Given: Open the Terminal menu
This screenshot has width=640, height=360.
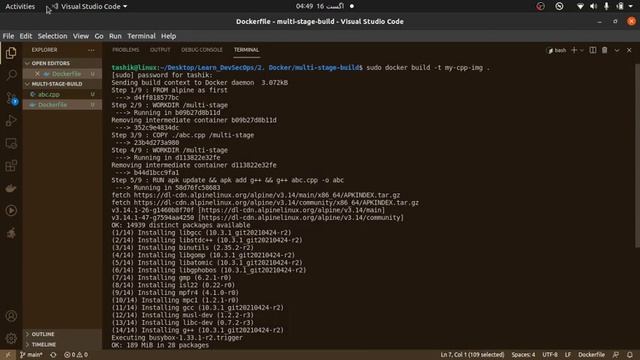Looking at the screenshot, I should [141, 36].
